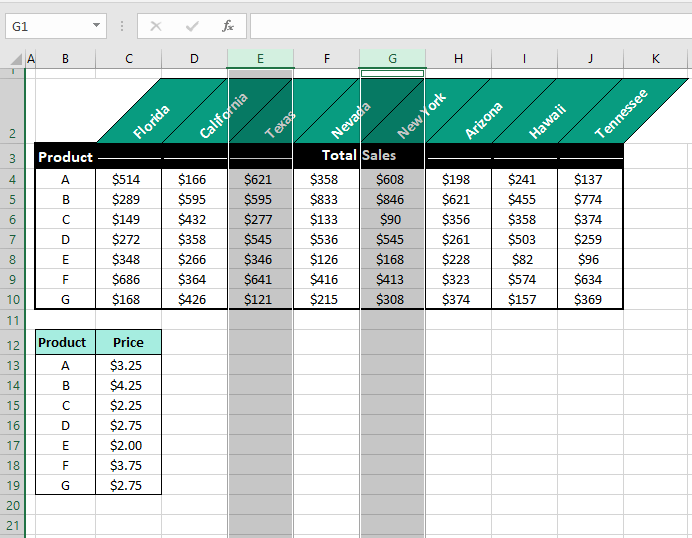Click the Florida slanted header cell
The height and width of the screenshot is (538, 692).
point(150,122)
